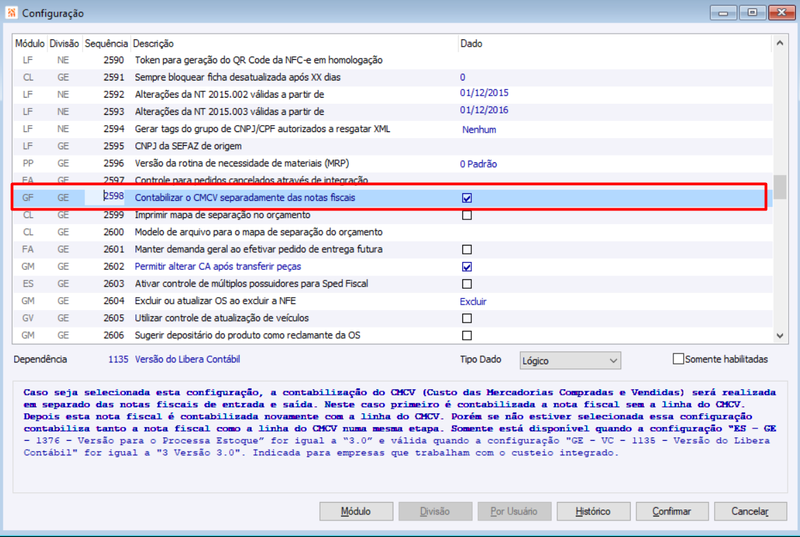Click the Nenhum value in row 2594
The width and height of the screenshot is (800, 537).
pyautogui.click(x=479, y=130)
